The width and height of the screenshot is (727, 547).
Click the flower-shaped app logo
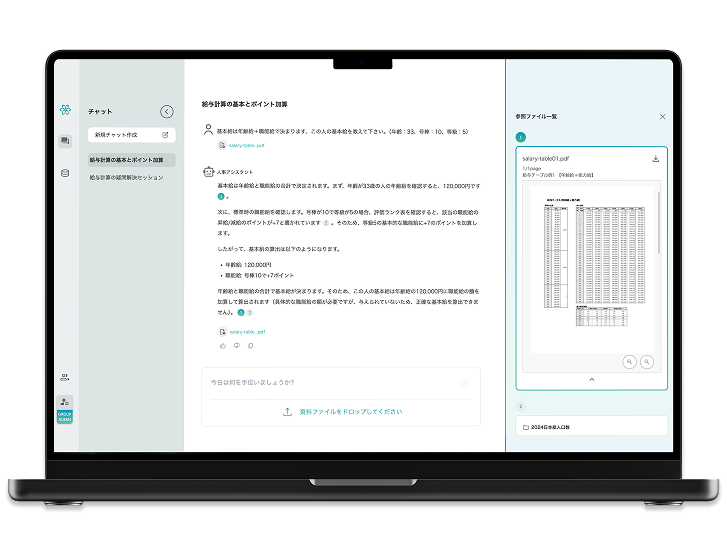pyautogui.click(x=65, y=110)
